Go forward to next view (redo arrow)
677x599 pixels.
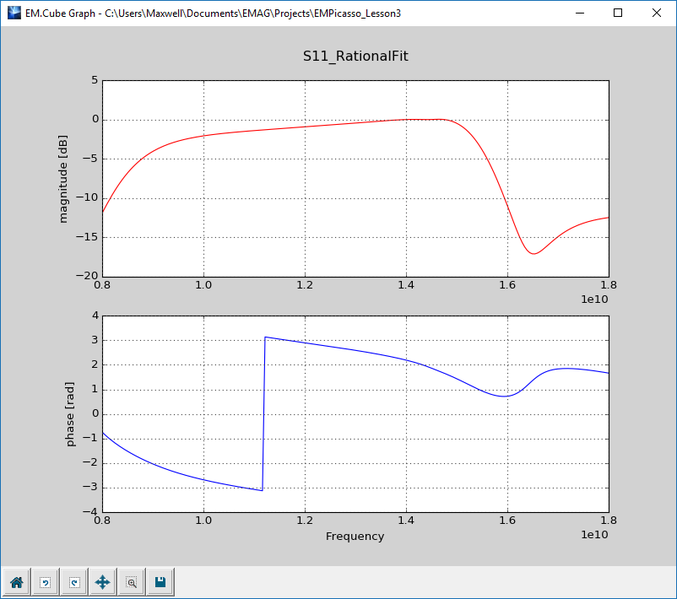pos(74,583)
